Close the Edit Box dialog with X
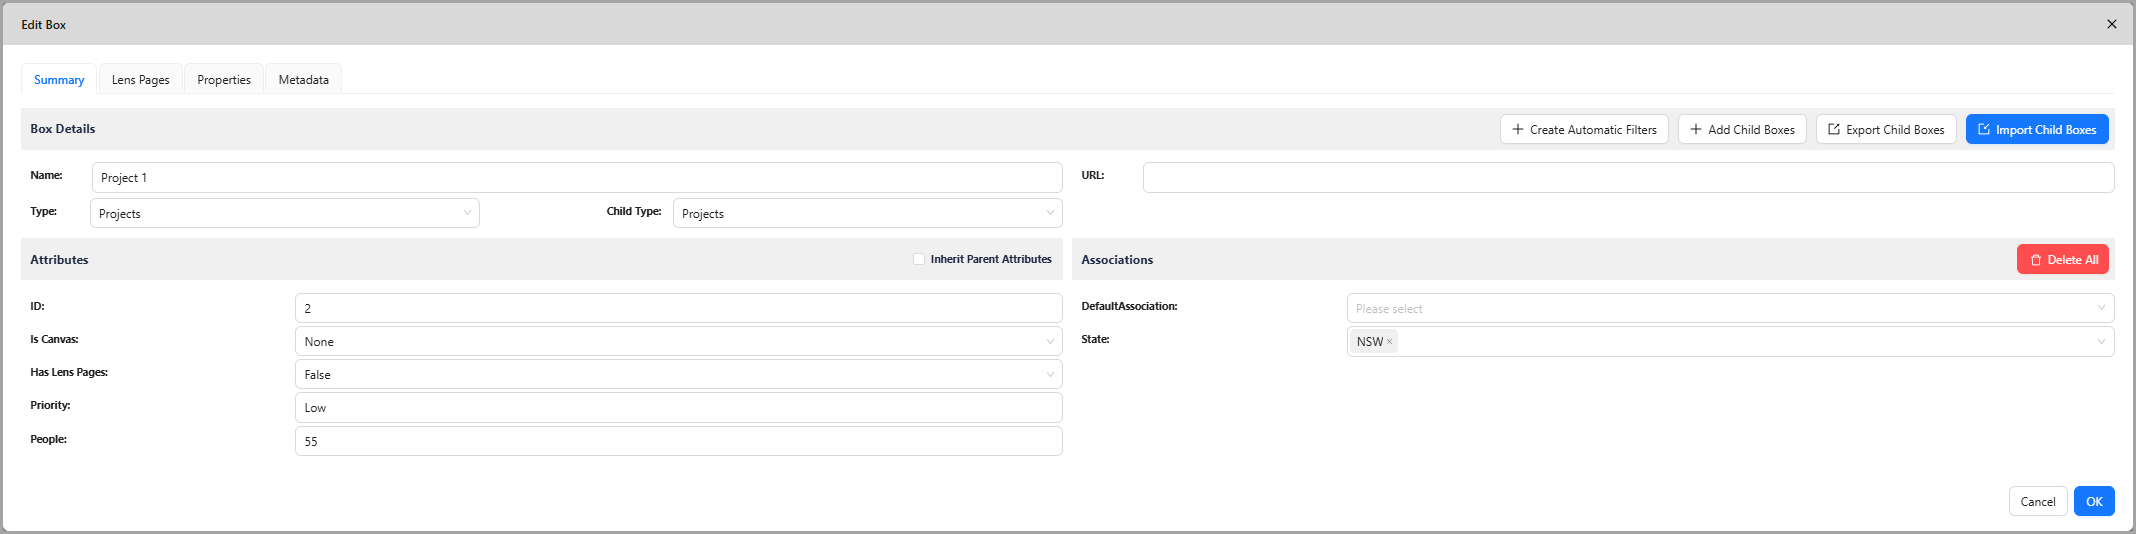Screen dimensions: 2136x534 [x=2111, y=24]
